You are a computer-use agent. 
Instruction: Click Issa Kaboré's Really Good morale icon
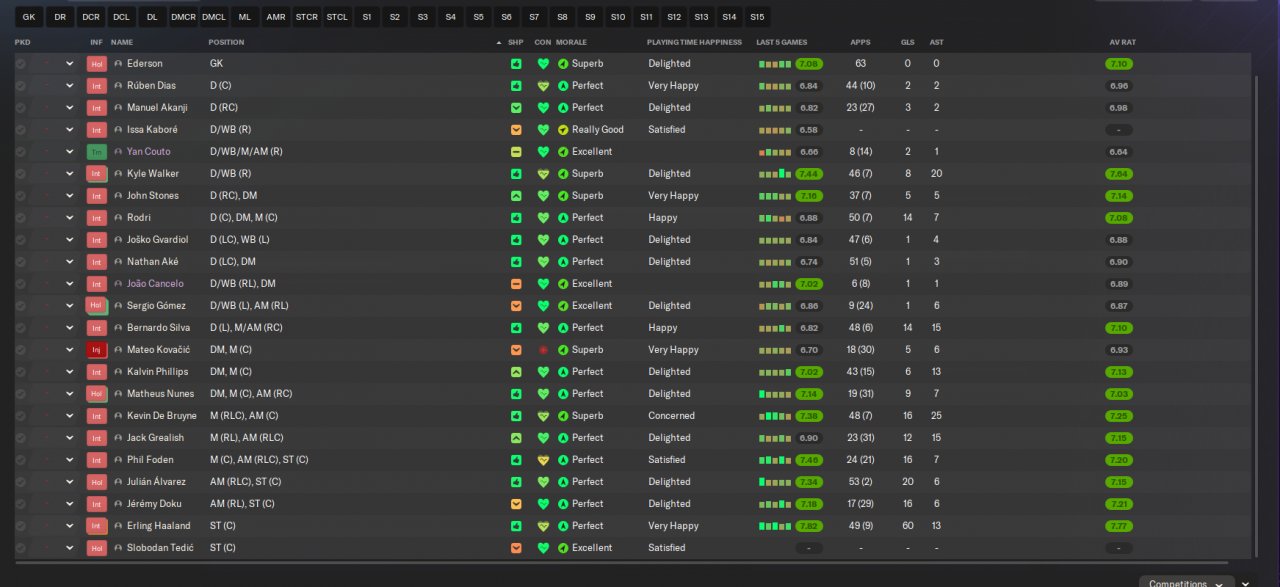pos(563,130)
